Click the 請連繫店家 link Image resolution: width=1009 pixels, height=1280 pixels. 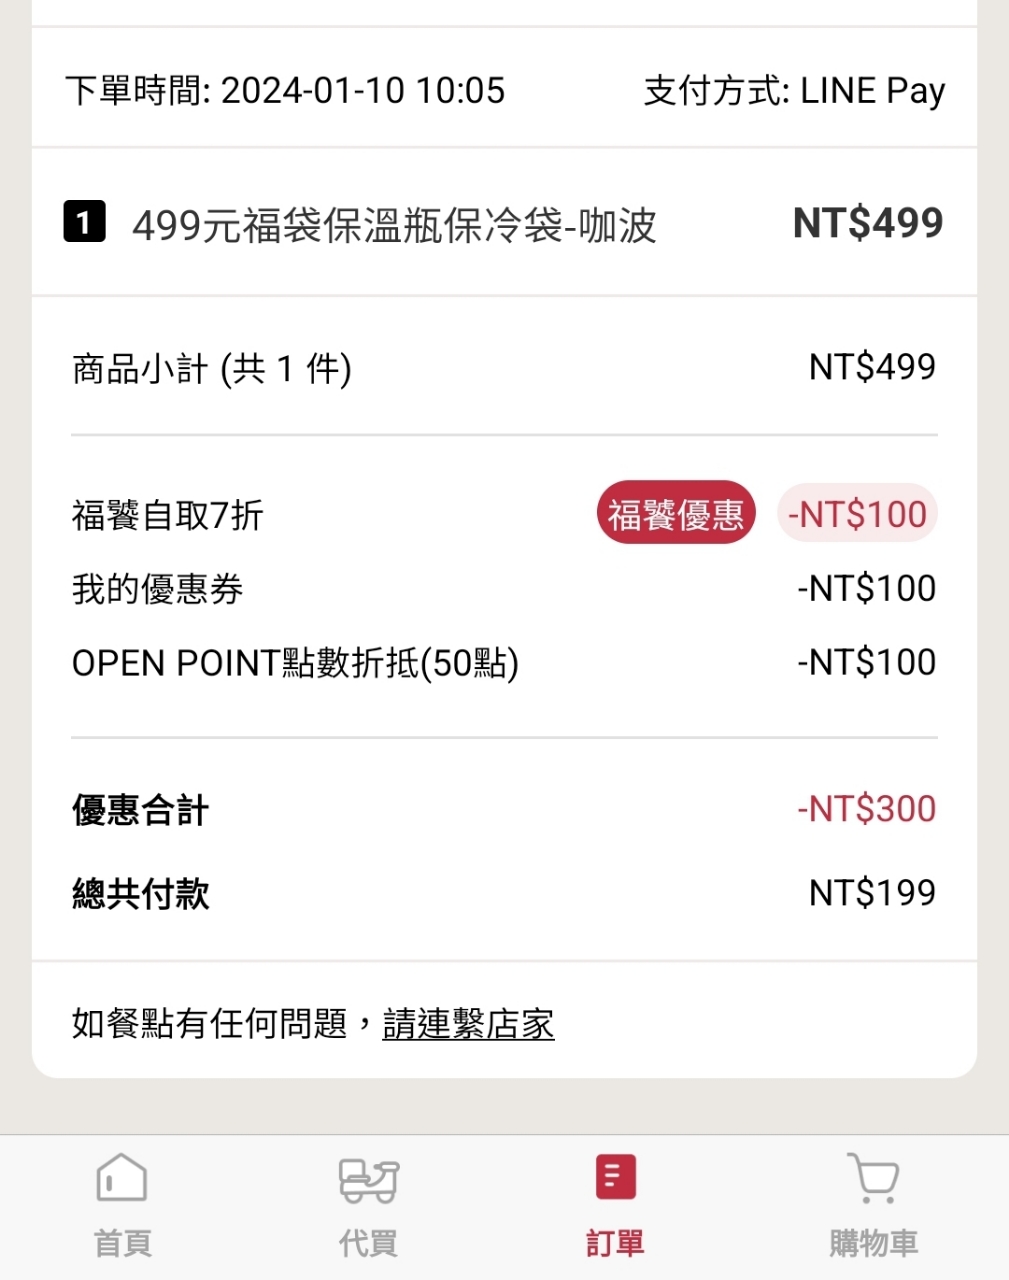click(x=468, y=1024)
